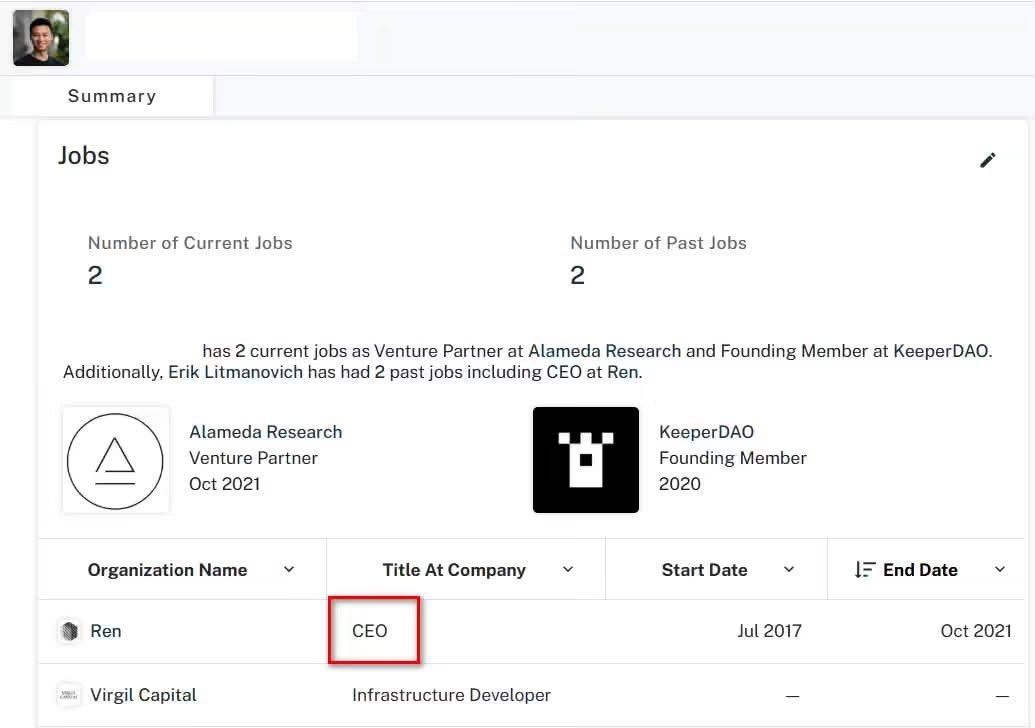Open Virgil Capital organization in table

click(x=143, y=695)
